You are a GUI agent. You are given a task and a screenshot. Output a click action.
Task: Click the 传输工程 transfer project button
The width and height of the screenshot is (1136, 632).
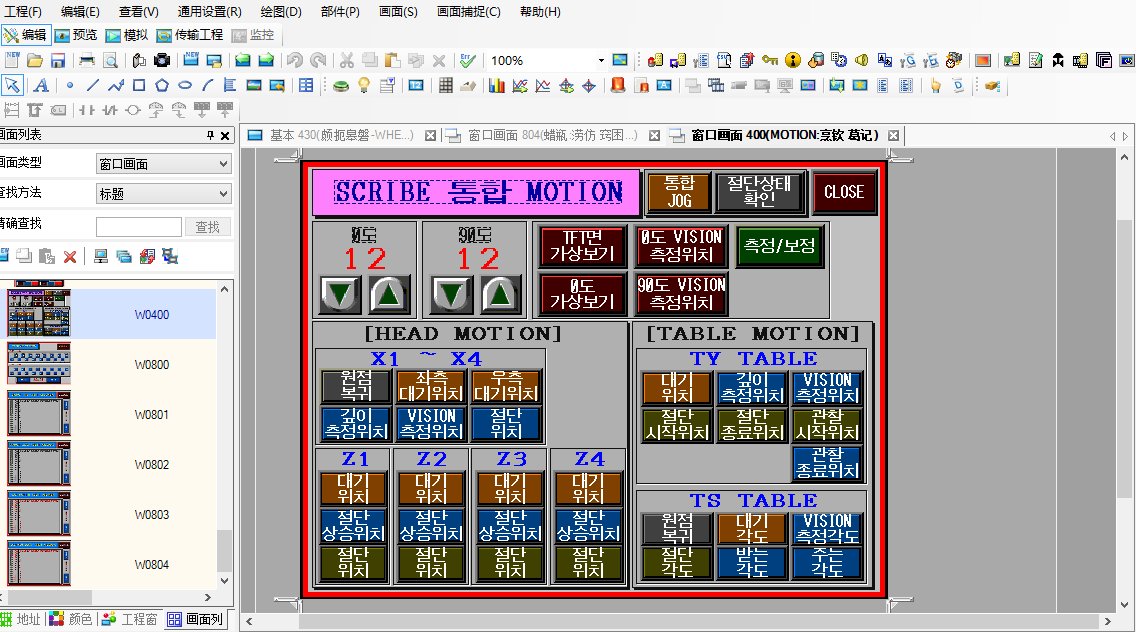pos(190,34)
